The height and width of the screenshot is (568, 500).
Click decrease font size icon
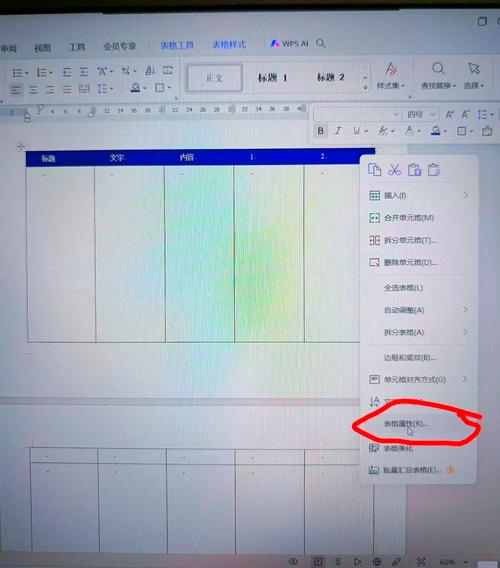465,115
